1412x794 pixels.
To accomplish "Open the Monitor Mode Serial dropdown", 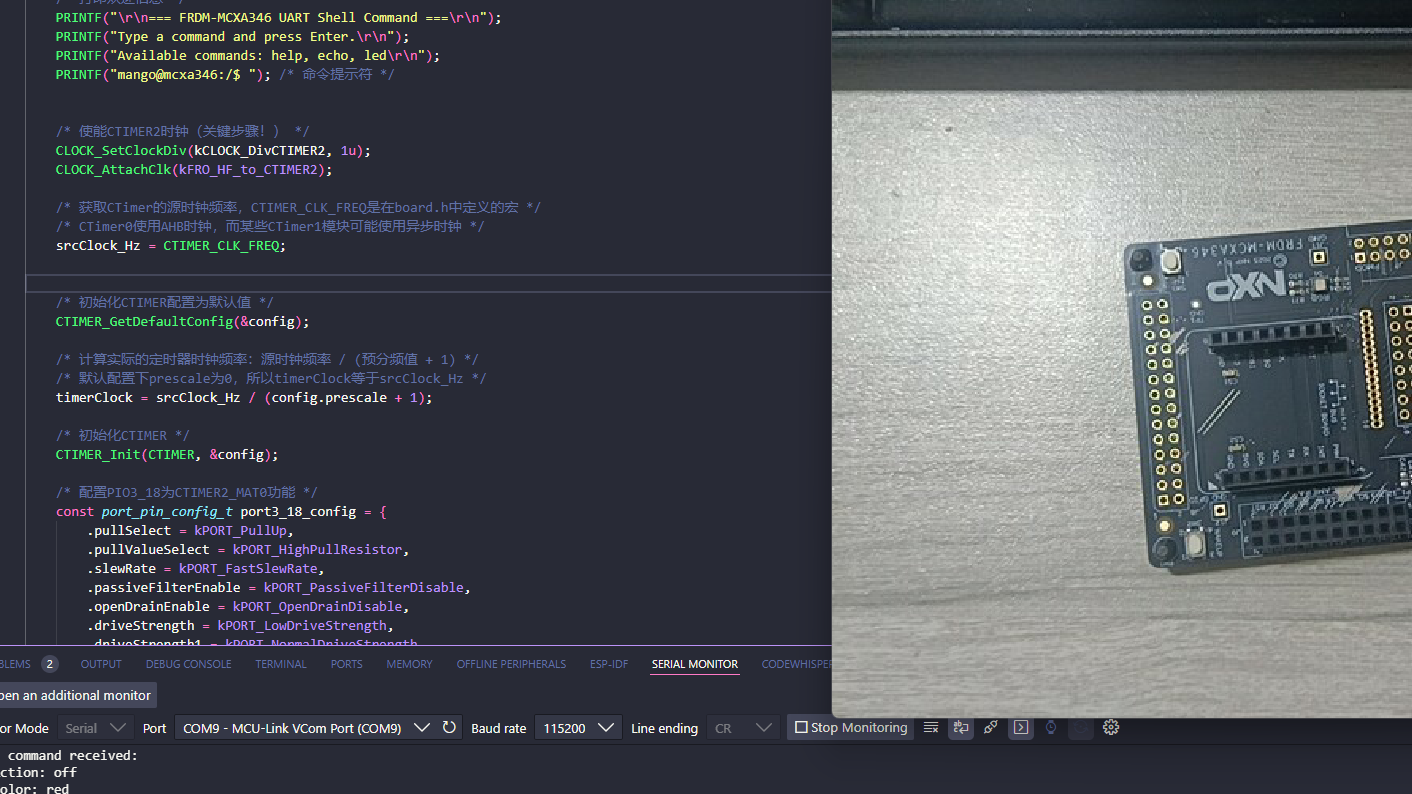I will [x=94, y=728].
